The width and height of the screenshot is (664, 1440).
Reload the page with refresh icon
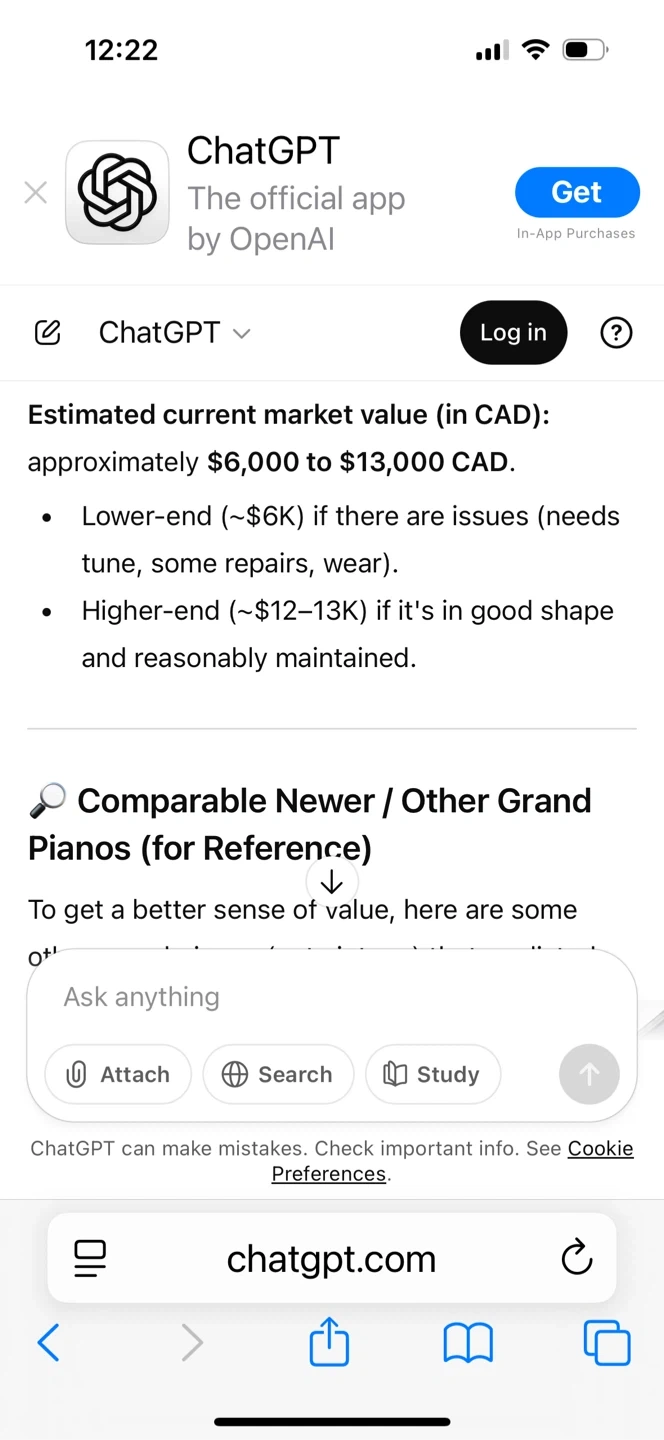[x=577, y=1258]
